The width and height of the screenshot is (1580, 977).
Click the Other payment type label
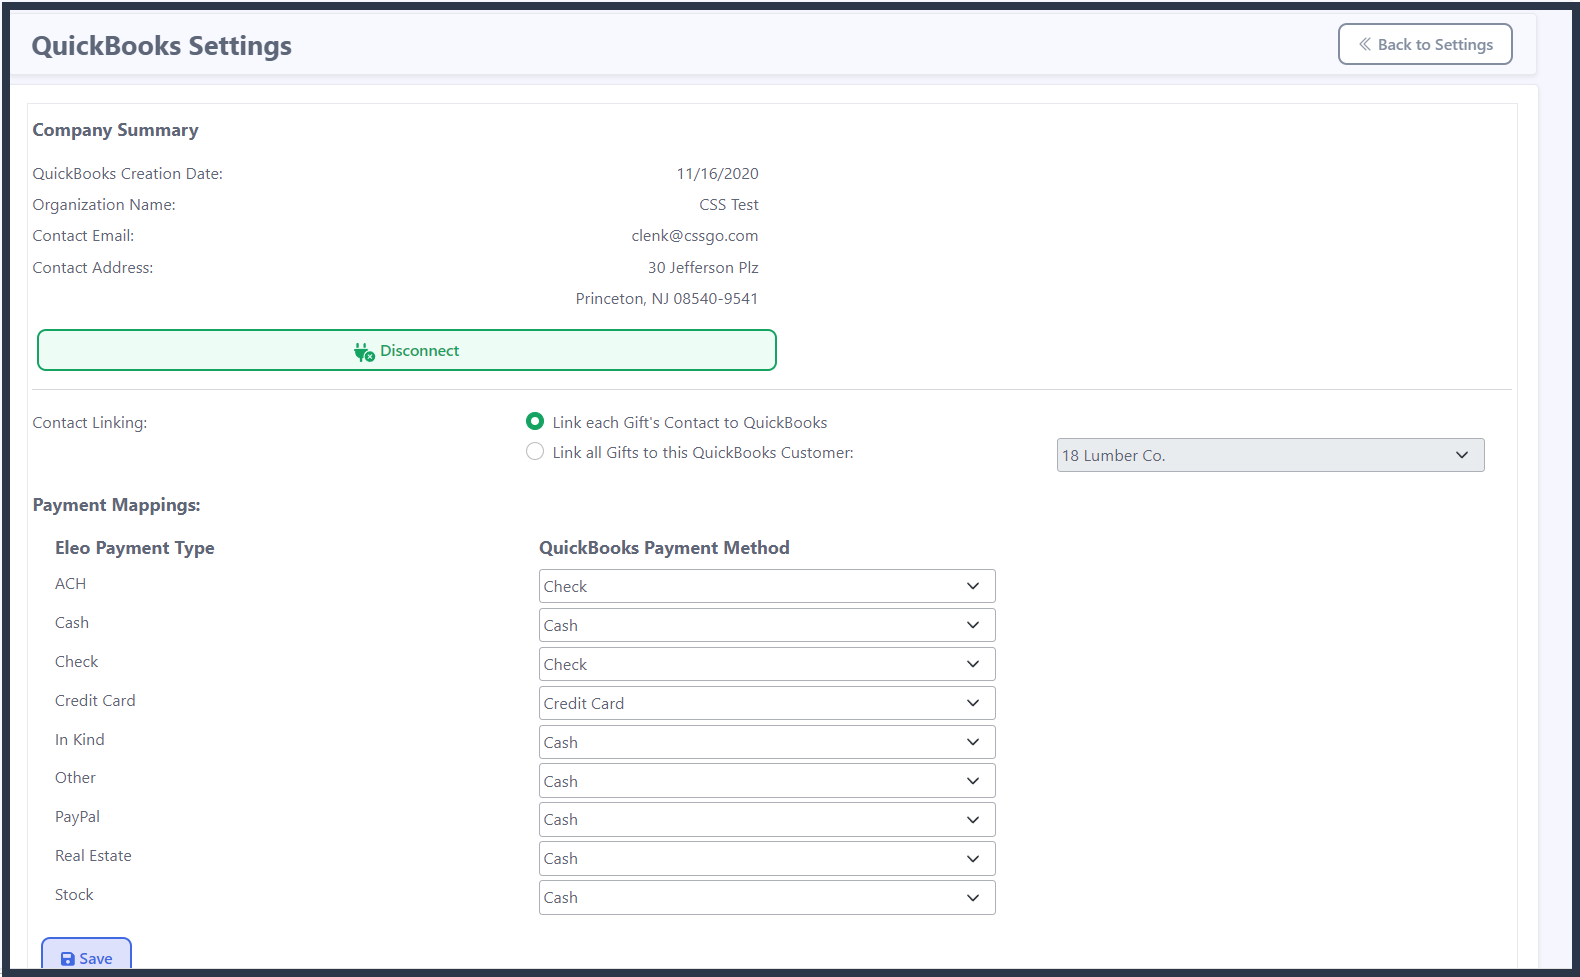(75, 778)
